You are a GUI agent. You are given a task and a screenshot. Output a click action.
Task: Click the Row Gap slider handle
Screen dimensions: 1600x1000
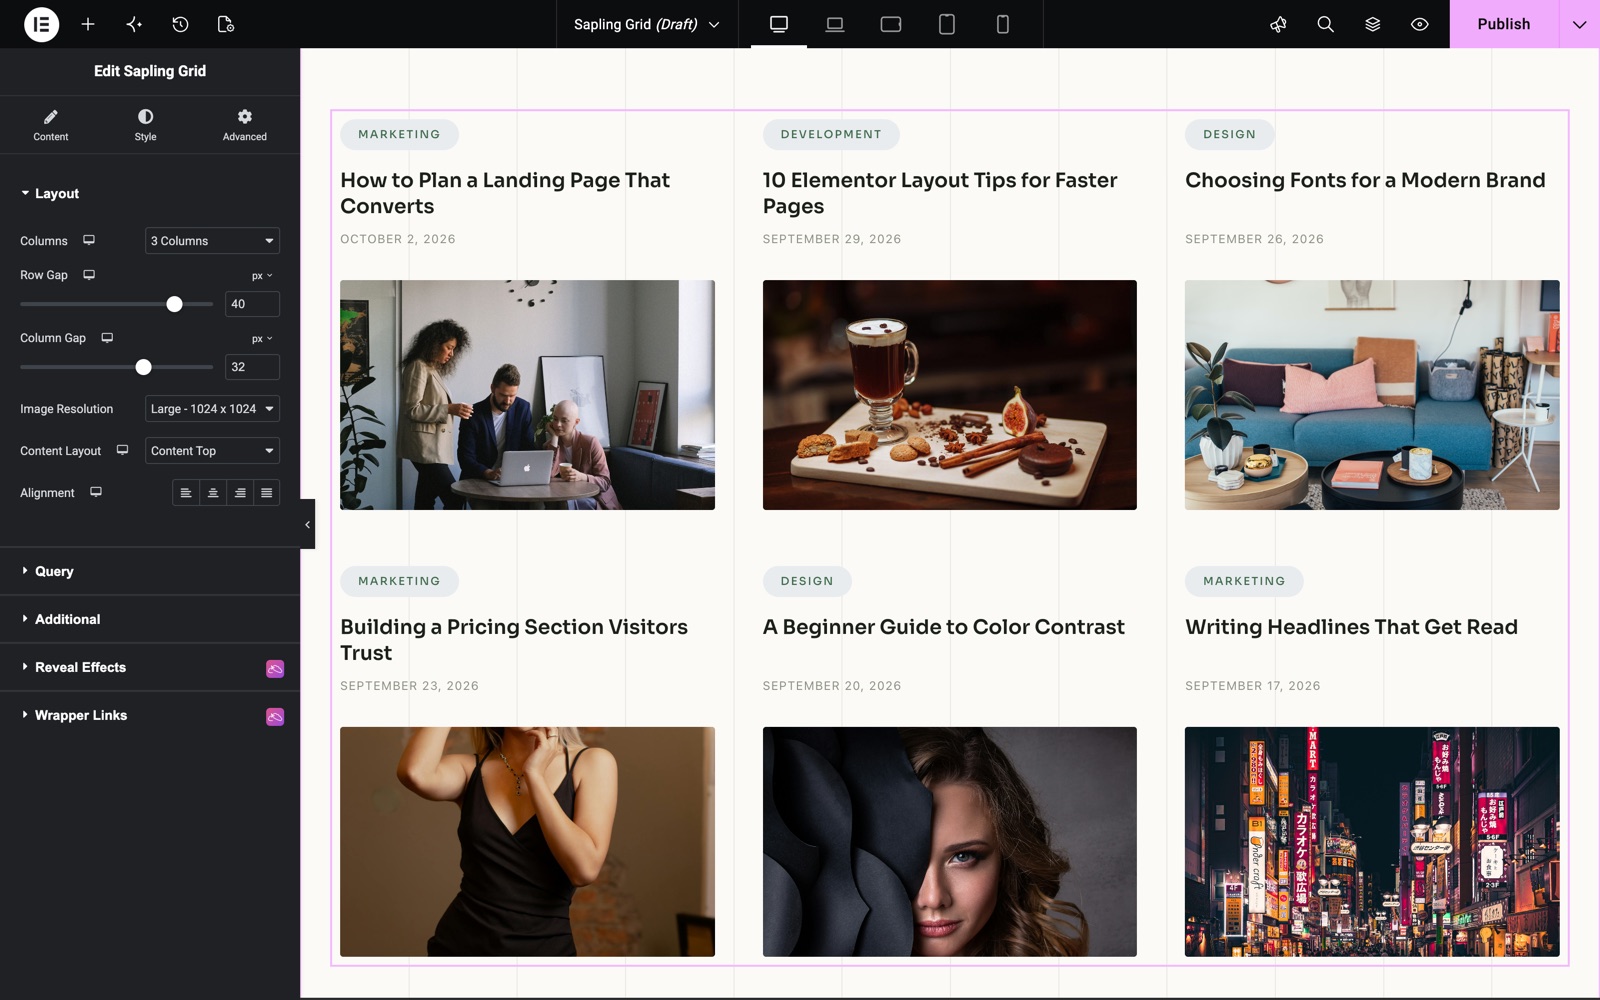tap(174, 304)
